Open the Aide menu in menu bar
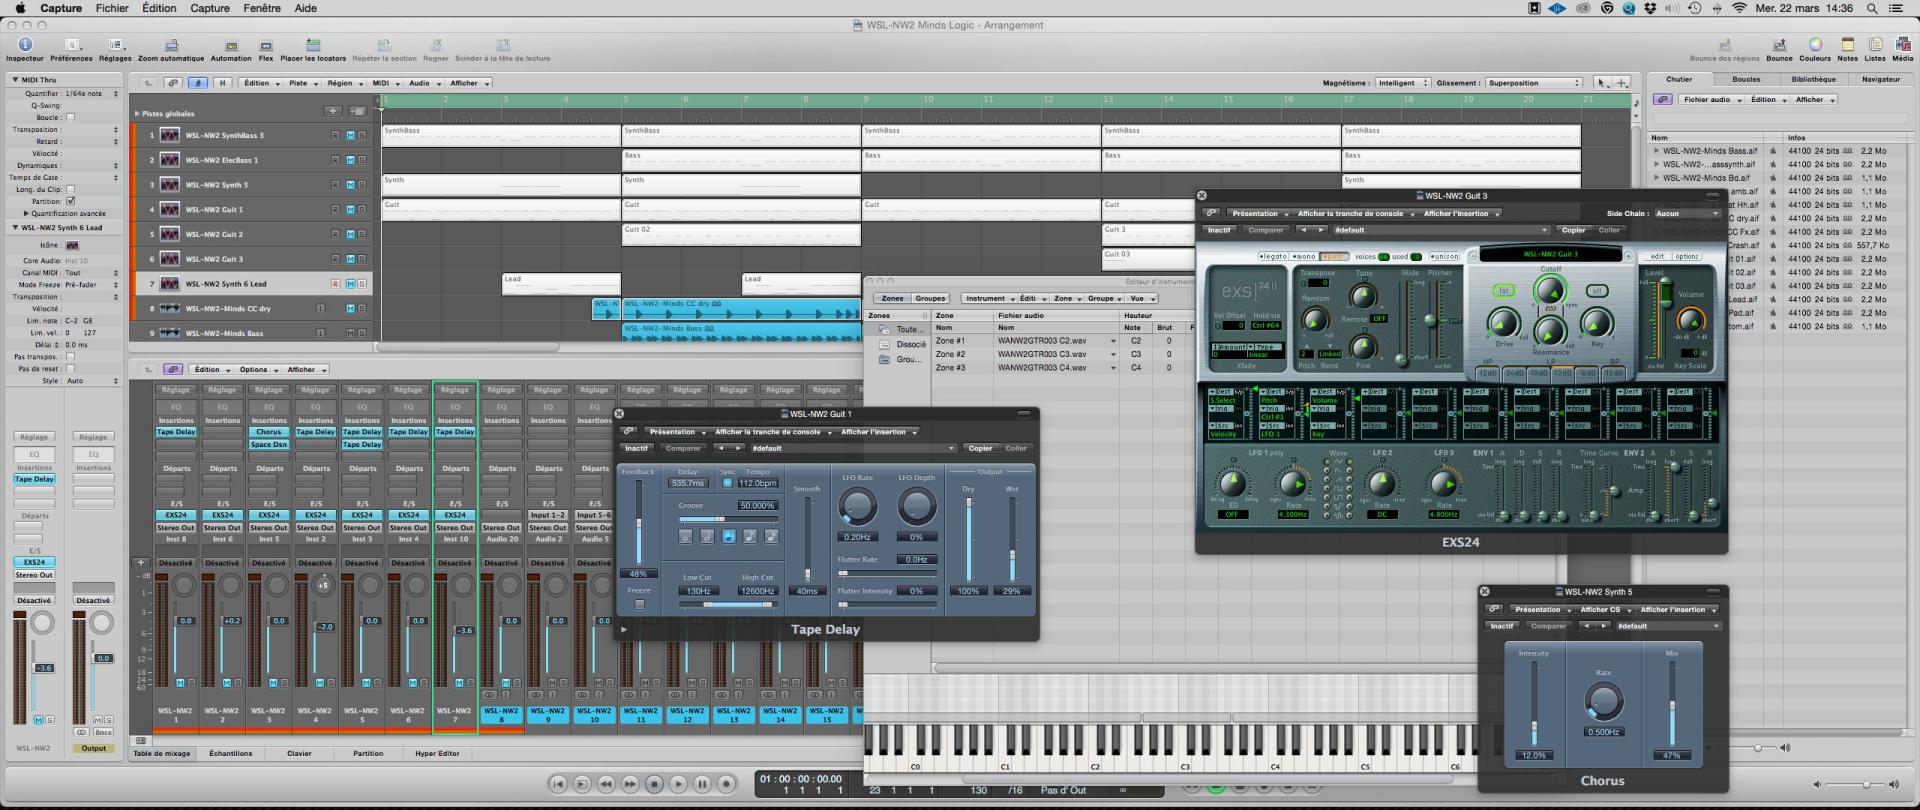The height and width of the screenshot is (810, 1920). click(306, 8)
